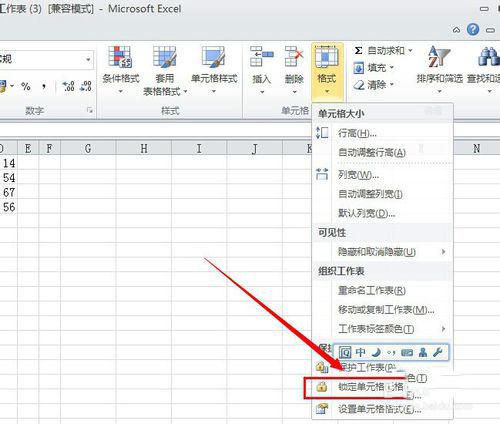Select column N header
The image size is (500, 424).
coord(477,148)
